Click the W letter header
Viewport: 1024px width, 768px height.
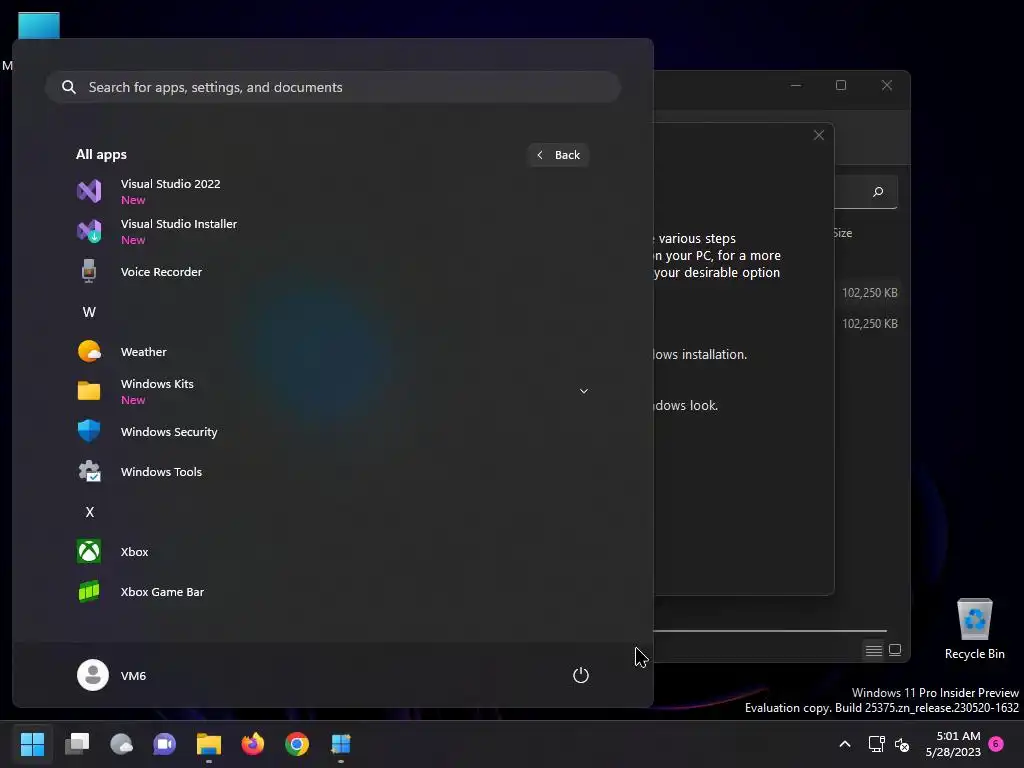pos(89,312)
